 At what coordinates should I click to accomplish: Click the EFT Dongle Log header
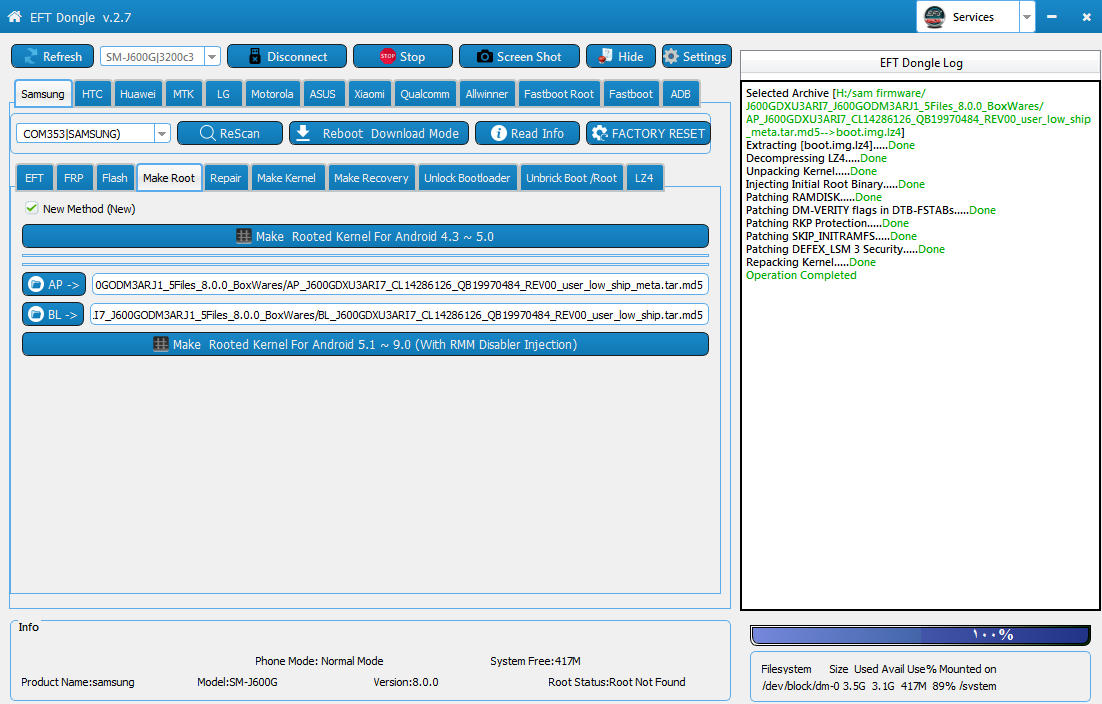[x=921, y=63]
